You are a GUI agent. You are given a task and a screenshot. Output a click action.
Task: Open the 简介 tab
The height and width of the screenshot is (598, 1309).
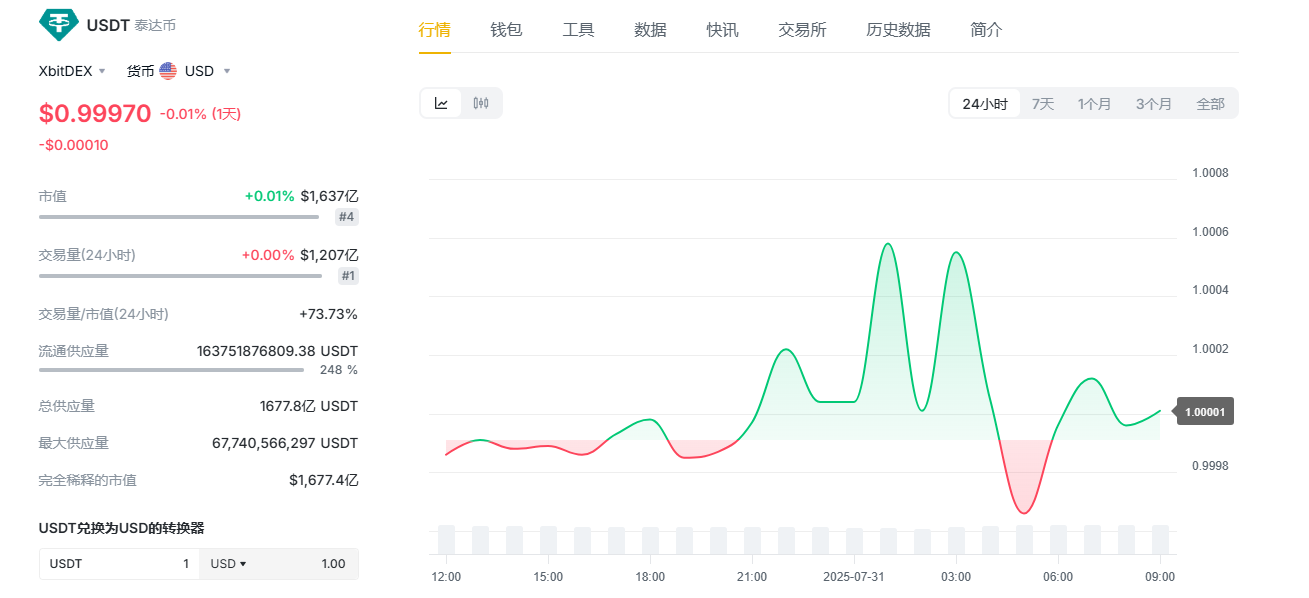point(986,30)
